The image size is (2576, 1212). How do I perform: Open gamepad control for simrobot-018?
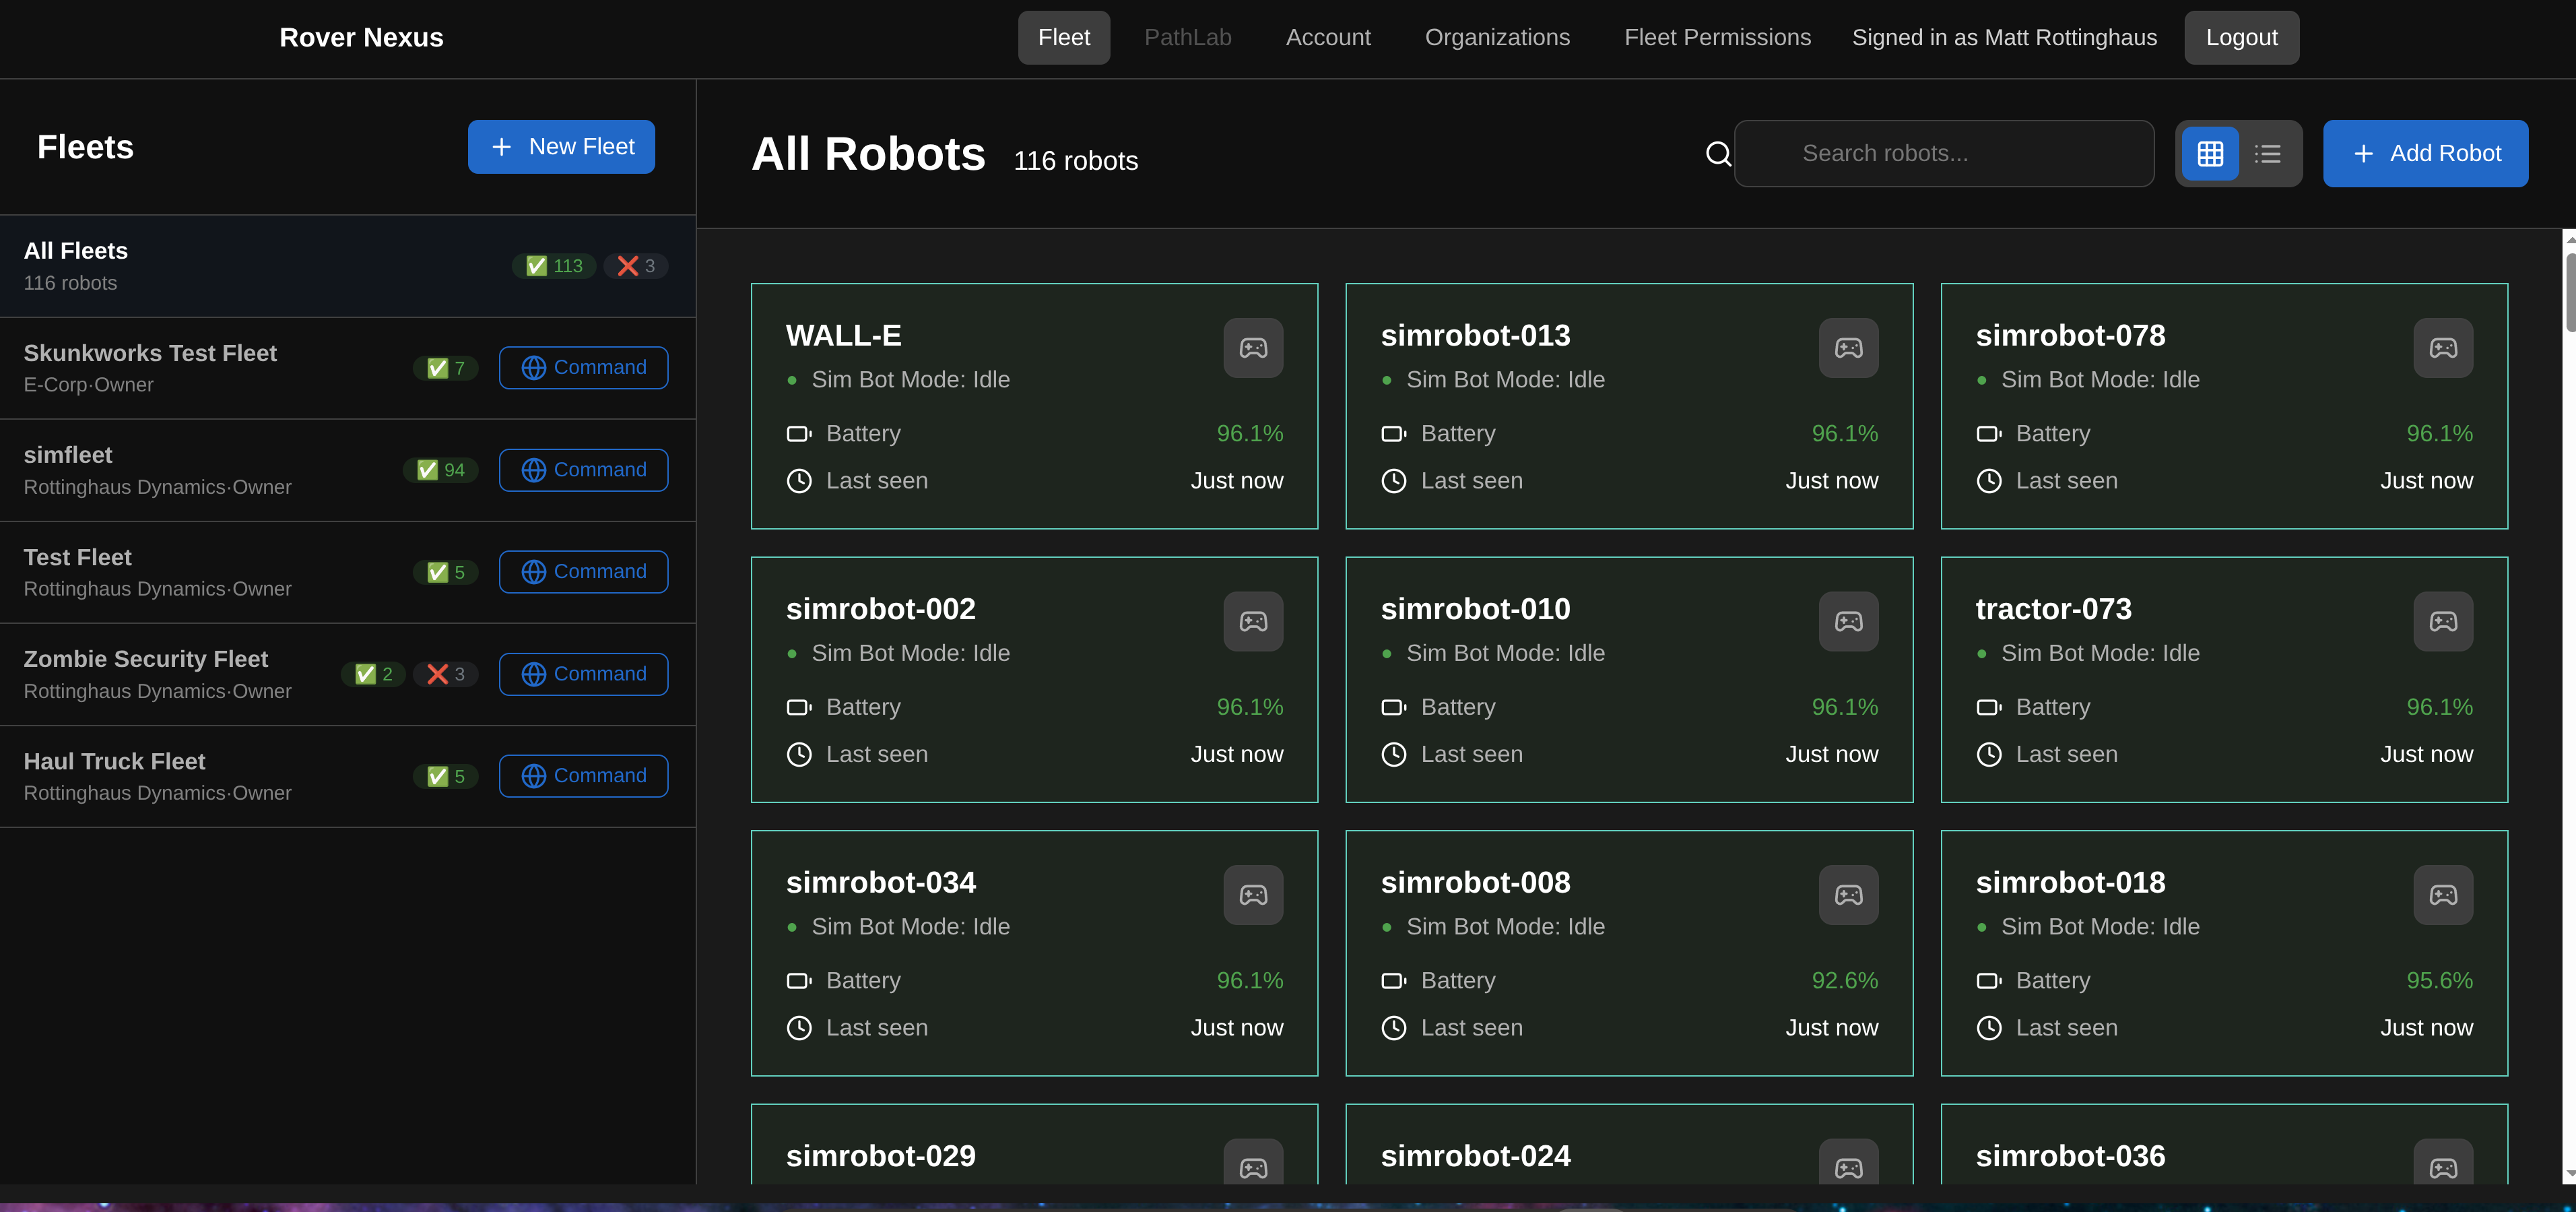coord(2443,895)
